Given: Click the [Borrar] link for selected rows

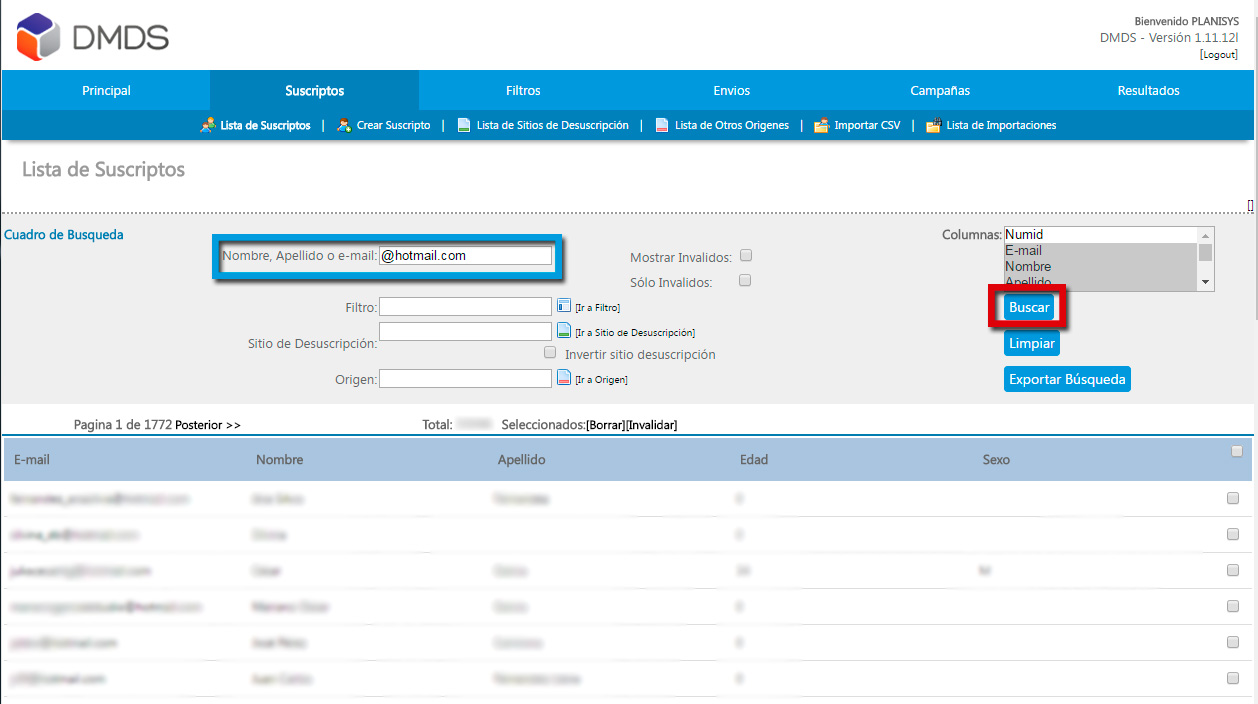Looking at the screenshot, I should point(606,425).
